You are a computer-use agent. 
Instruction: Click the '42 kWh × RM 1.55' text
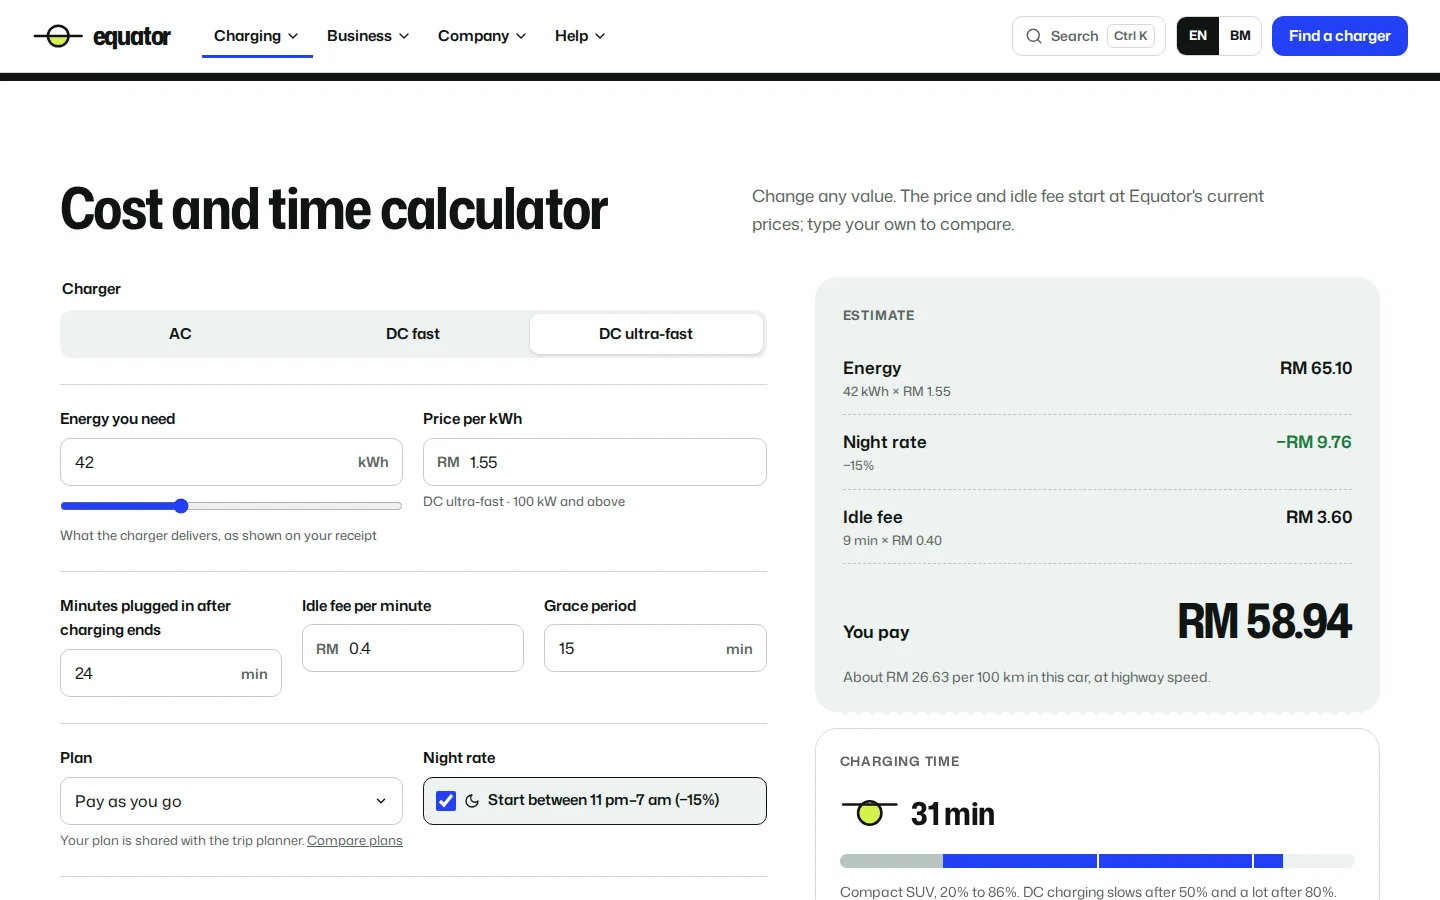point(897,391)
